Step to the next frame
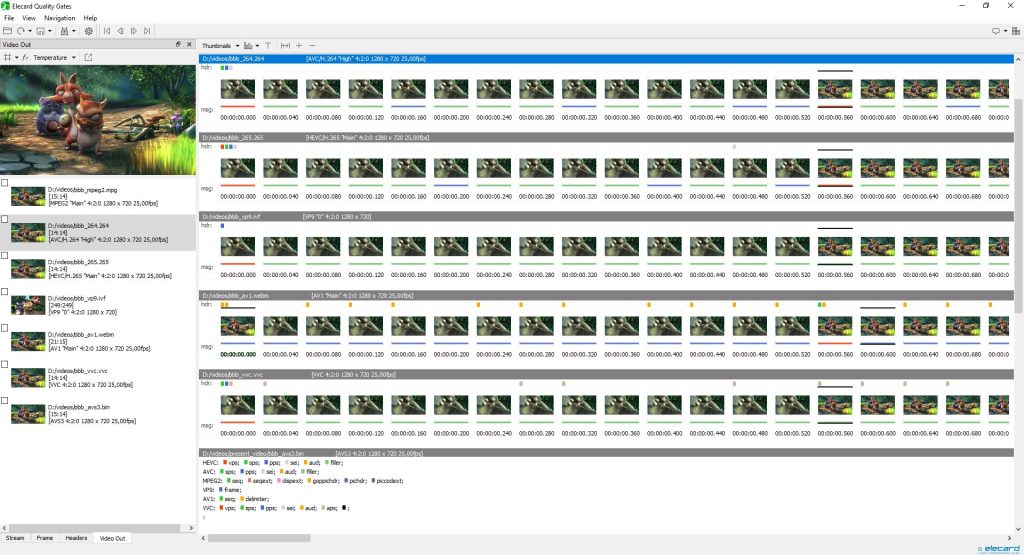The height and width of the screenshot is (555, 1024). (x=134, y=31)
